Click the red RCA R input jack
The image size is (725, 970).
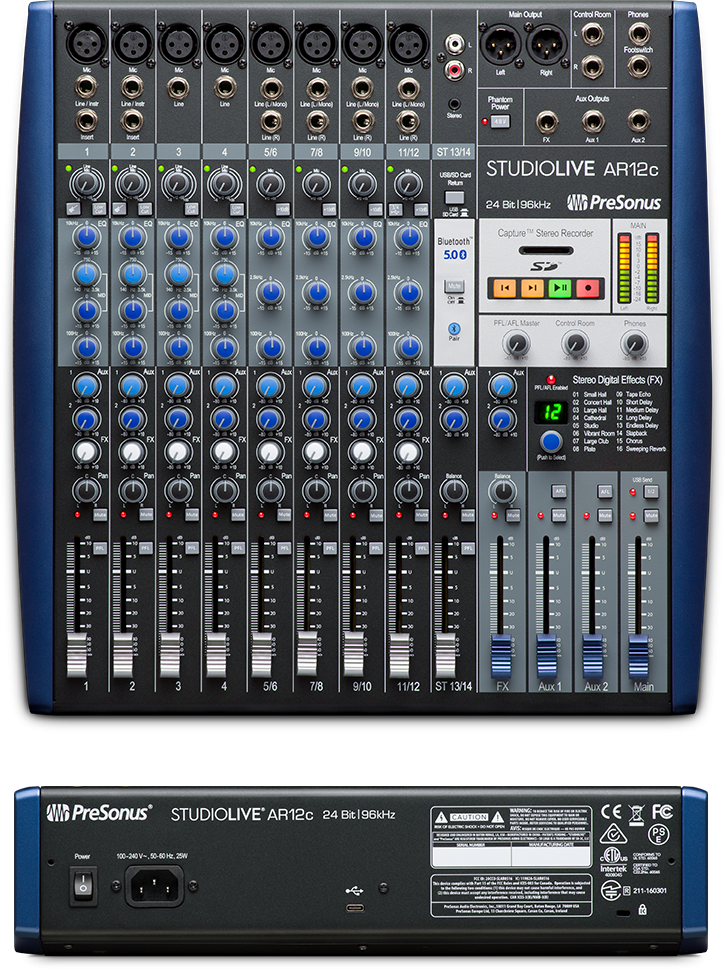pos(454,69)
